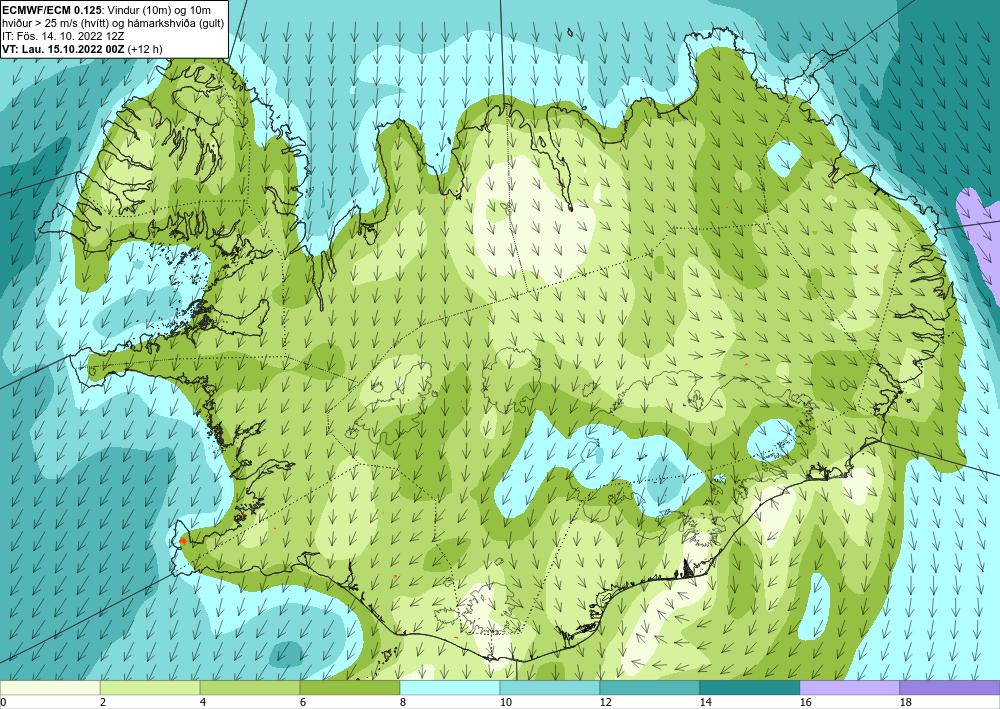This screenshot has height=709, width=1000.
Task: Click the legend scale label "16"
Action: pyautogui.click(x=806, y=703)
